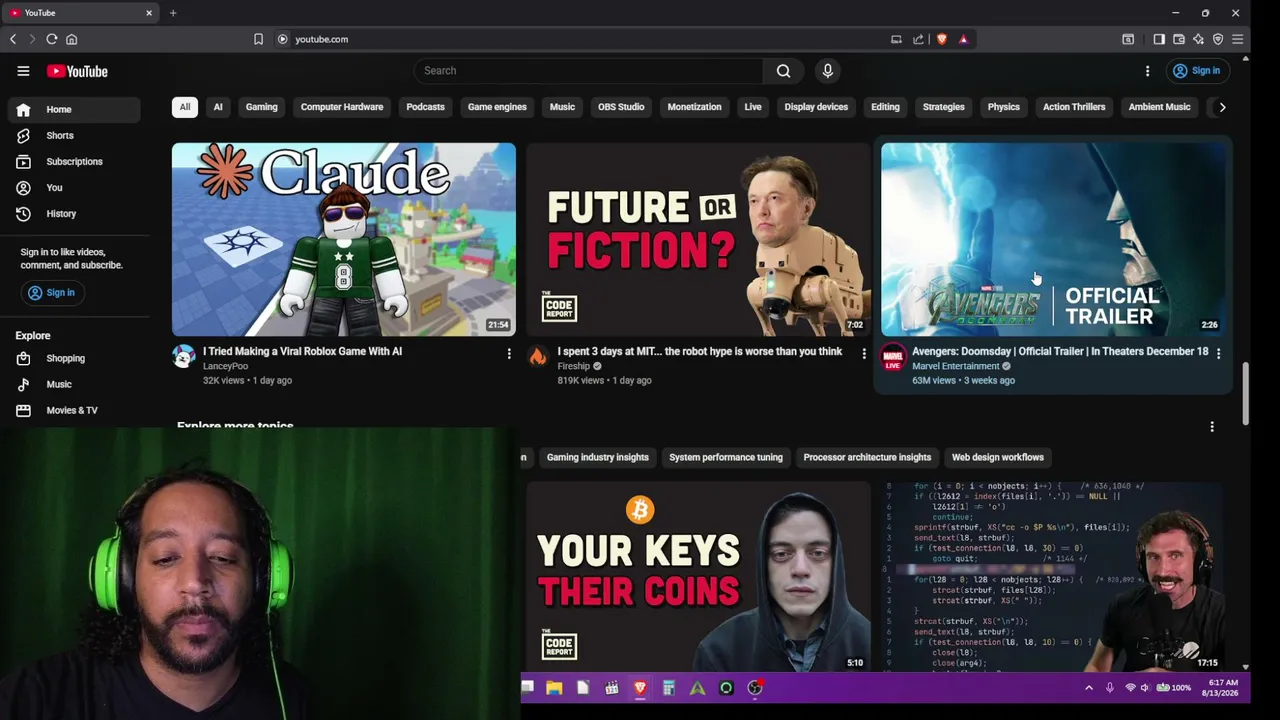Open Subscriptions in the sidebar

click(75, 162)
